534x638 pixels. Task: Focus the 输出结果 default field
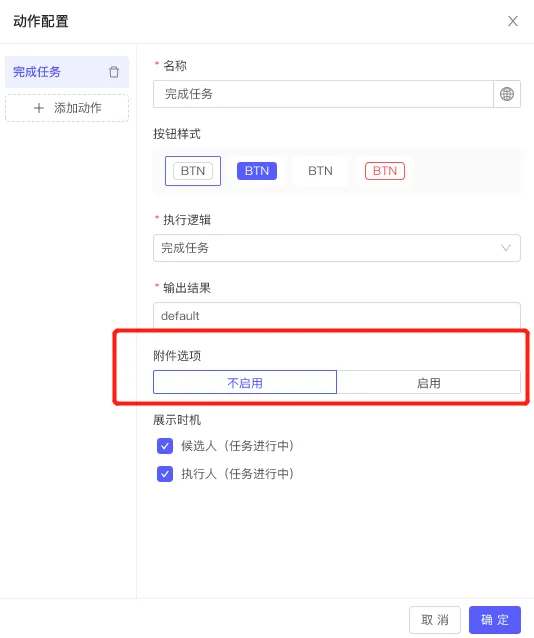(337, 316)
